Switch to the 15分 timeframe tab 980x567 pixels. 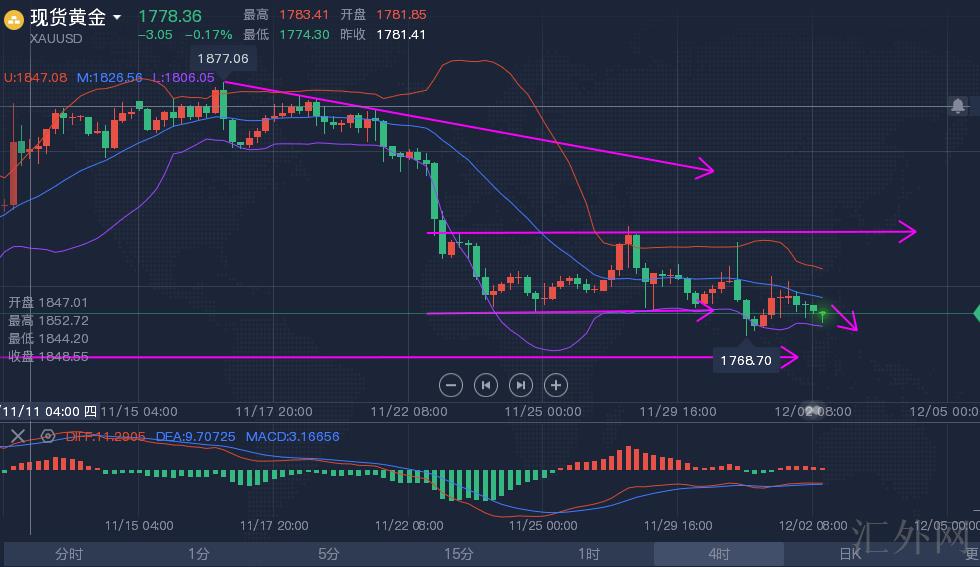pos(459,554)
